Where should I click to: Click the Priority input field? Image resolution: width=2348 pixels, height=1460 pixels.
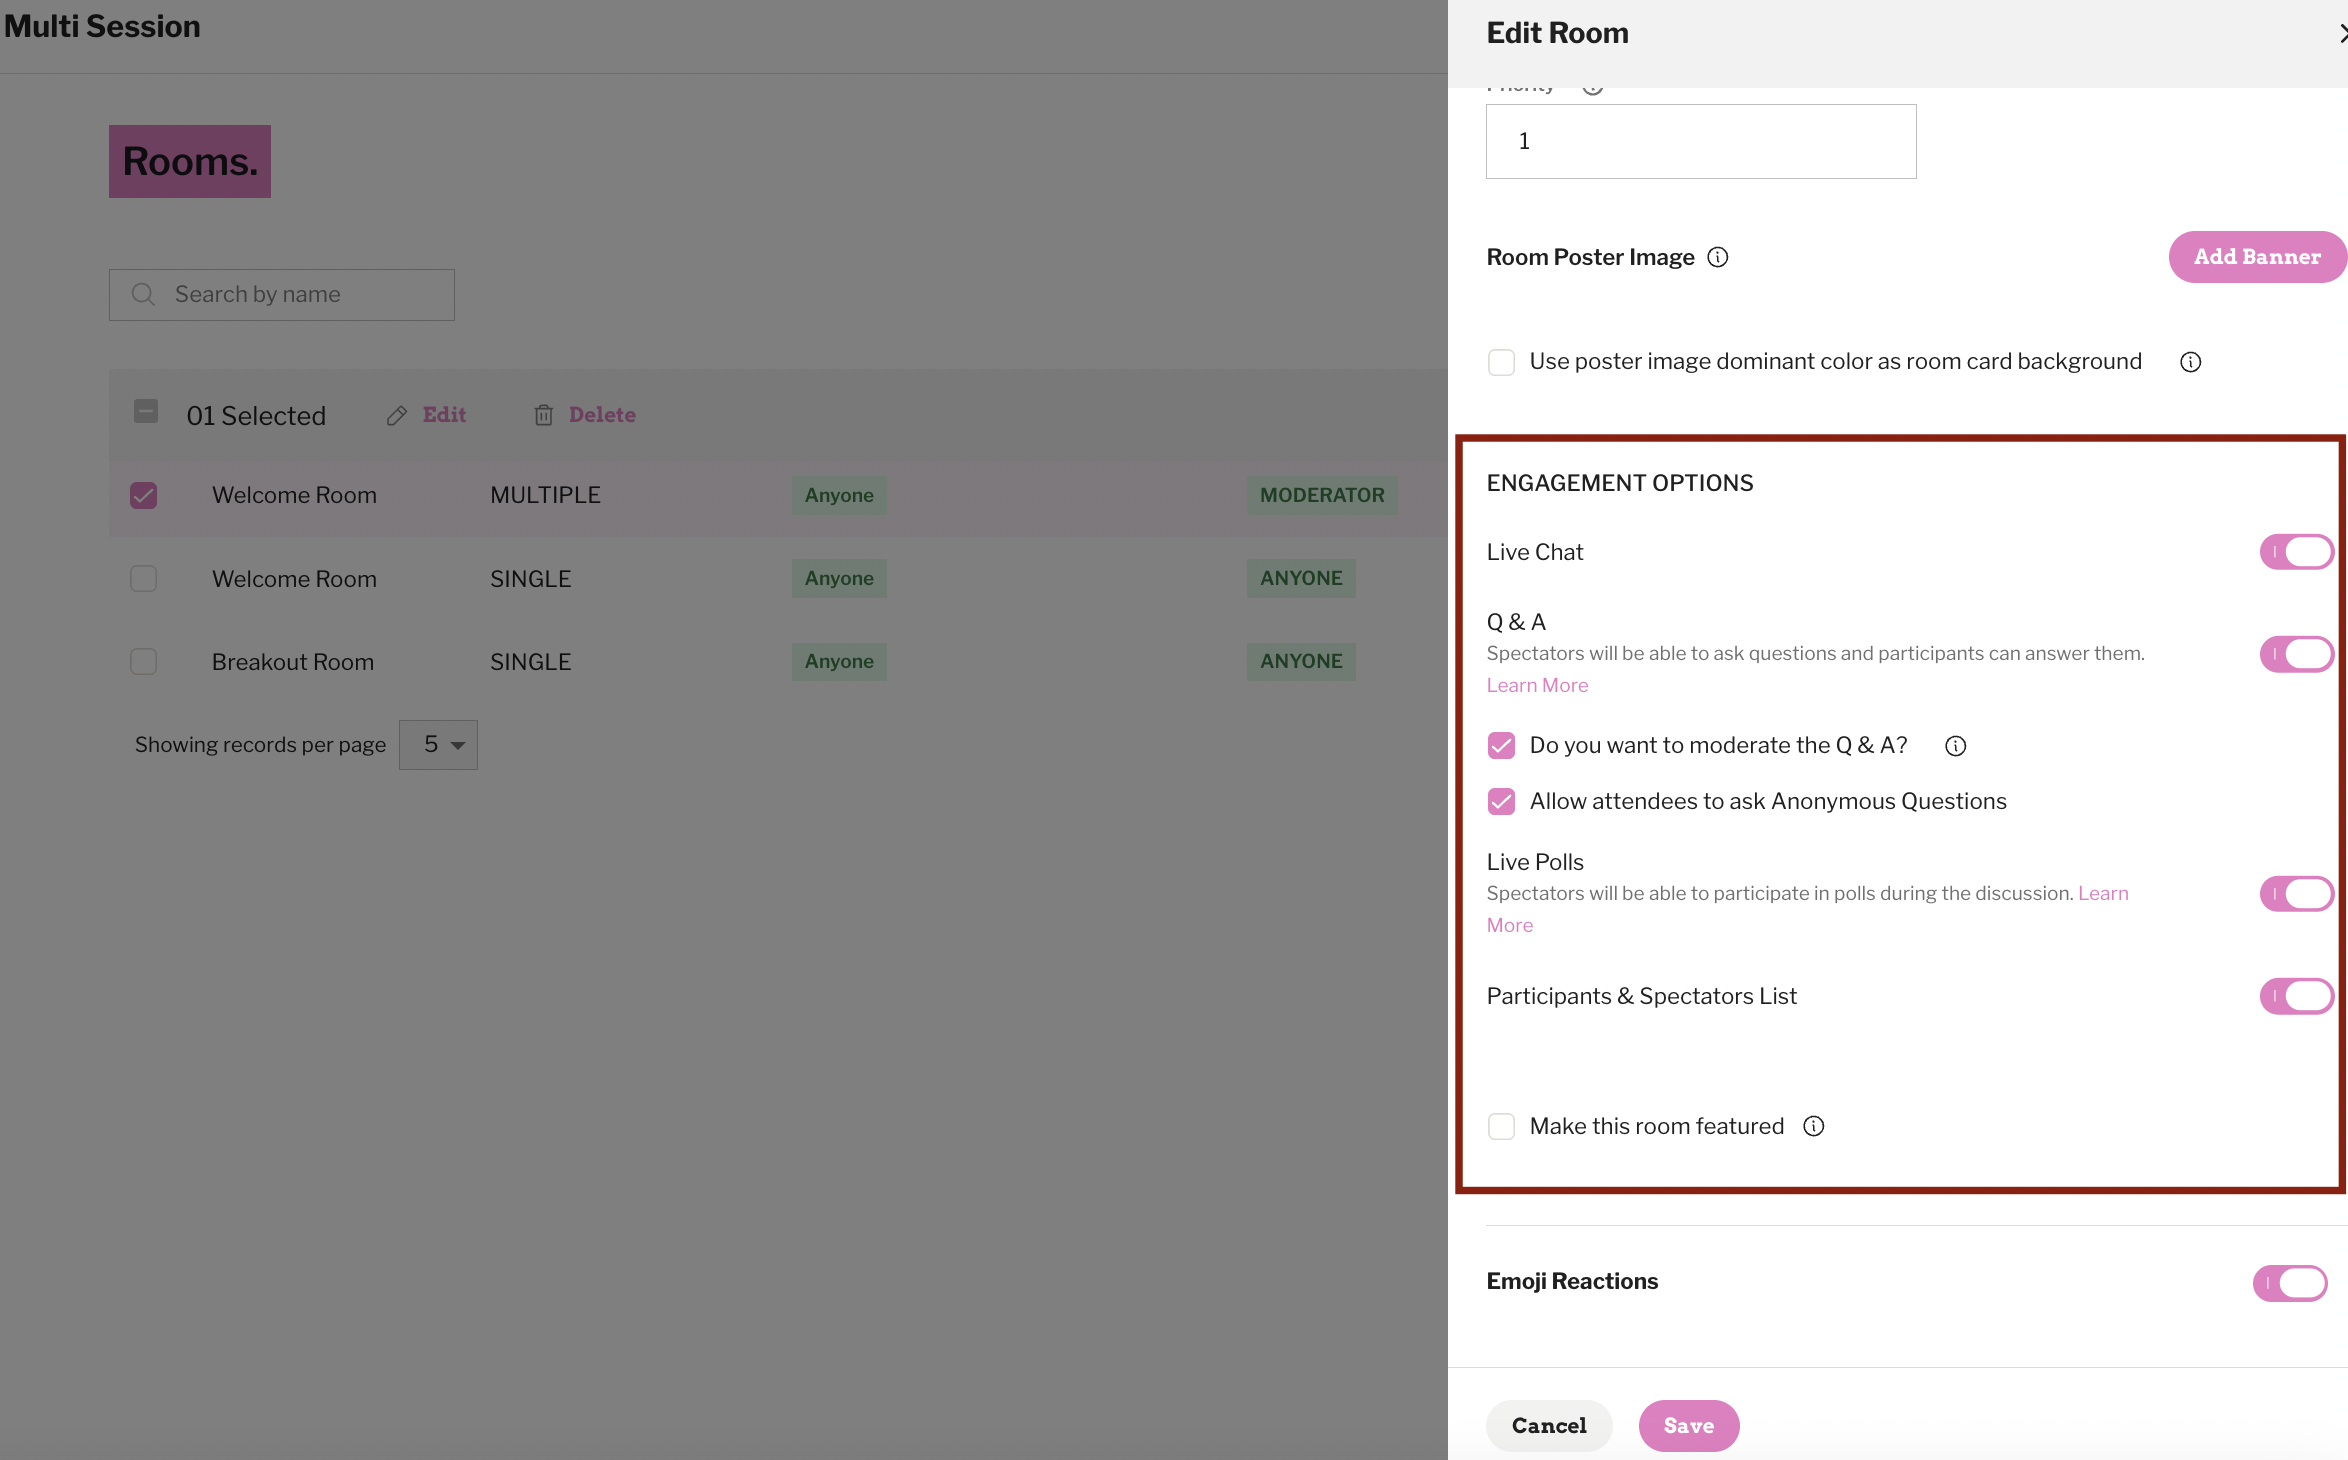click(1701, 142)
